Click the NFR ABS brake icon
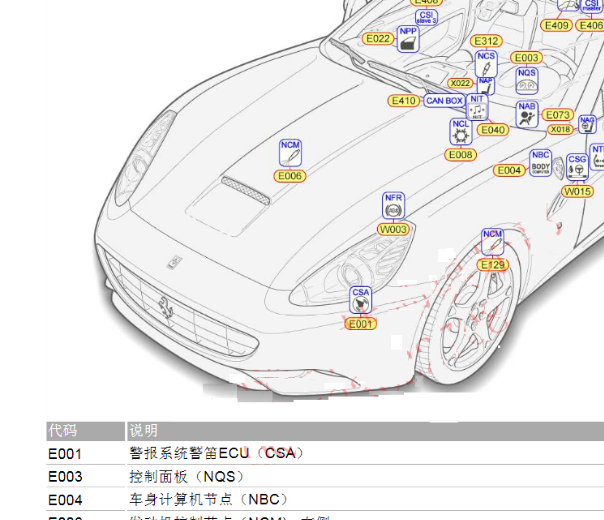The image size is (604, 520). click(x=393, y=205)
